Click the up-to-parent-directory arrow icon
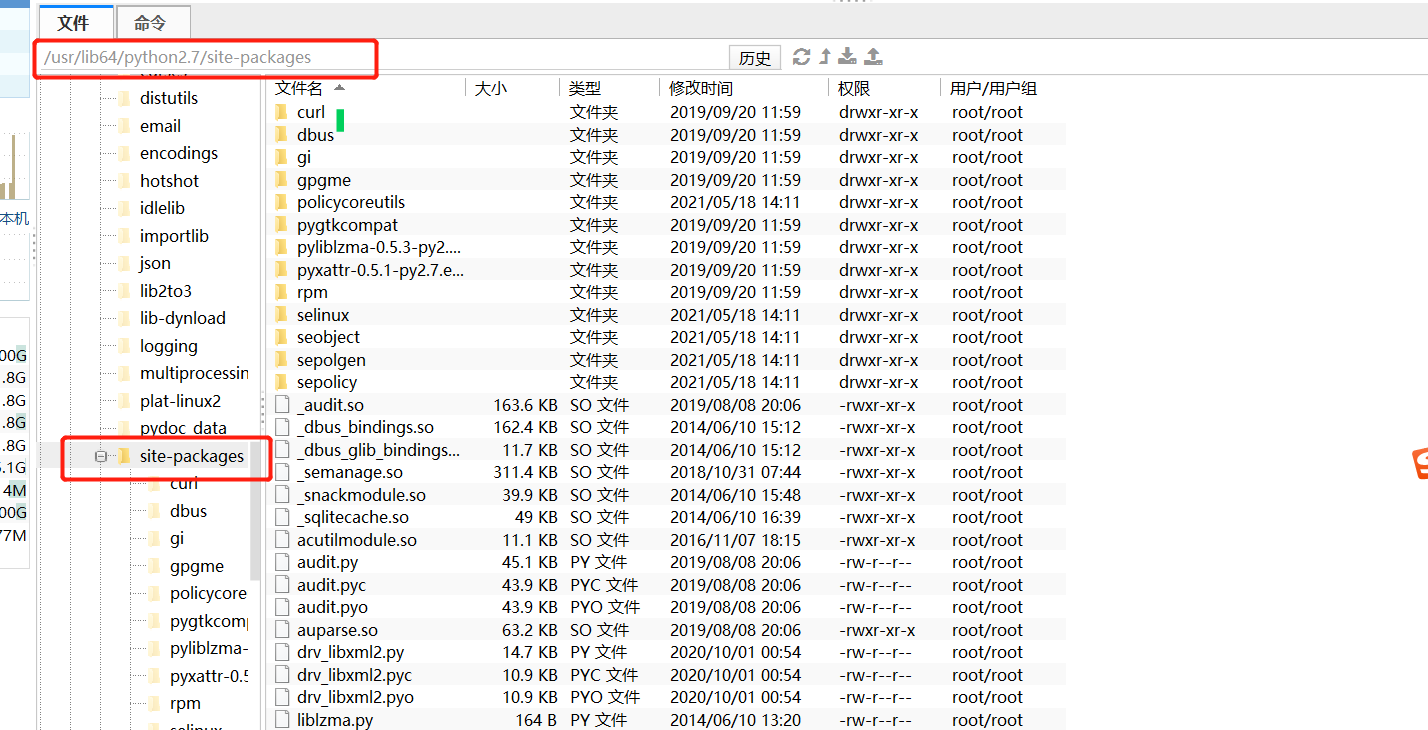The height and width of the screenshot is (730, 1428). (x=822, y=57)
